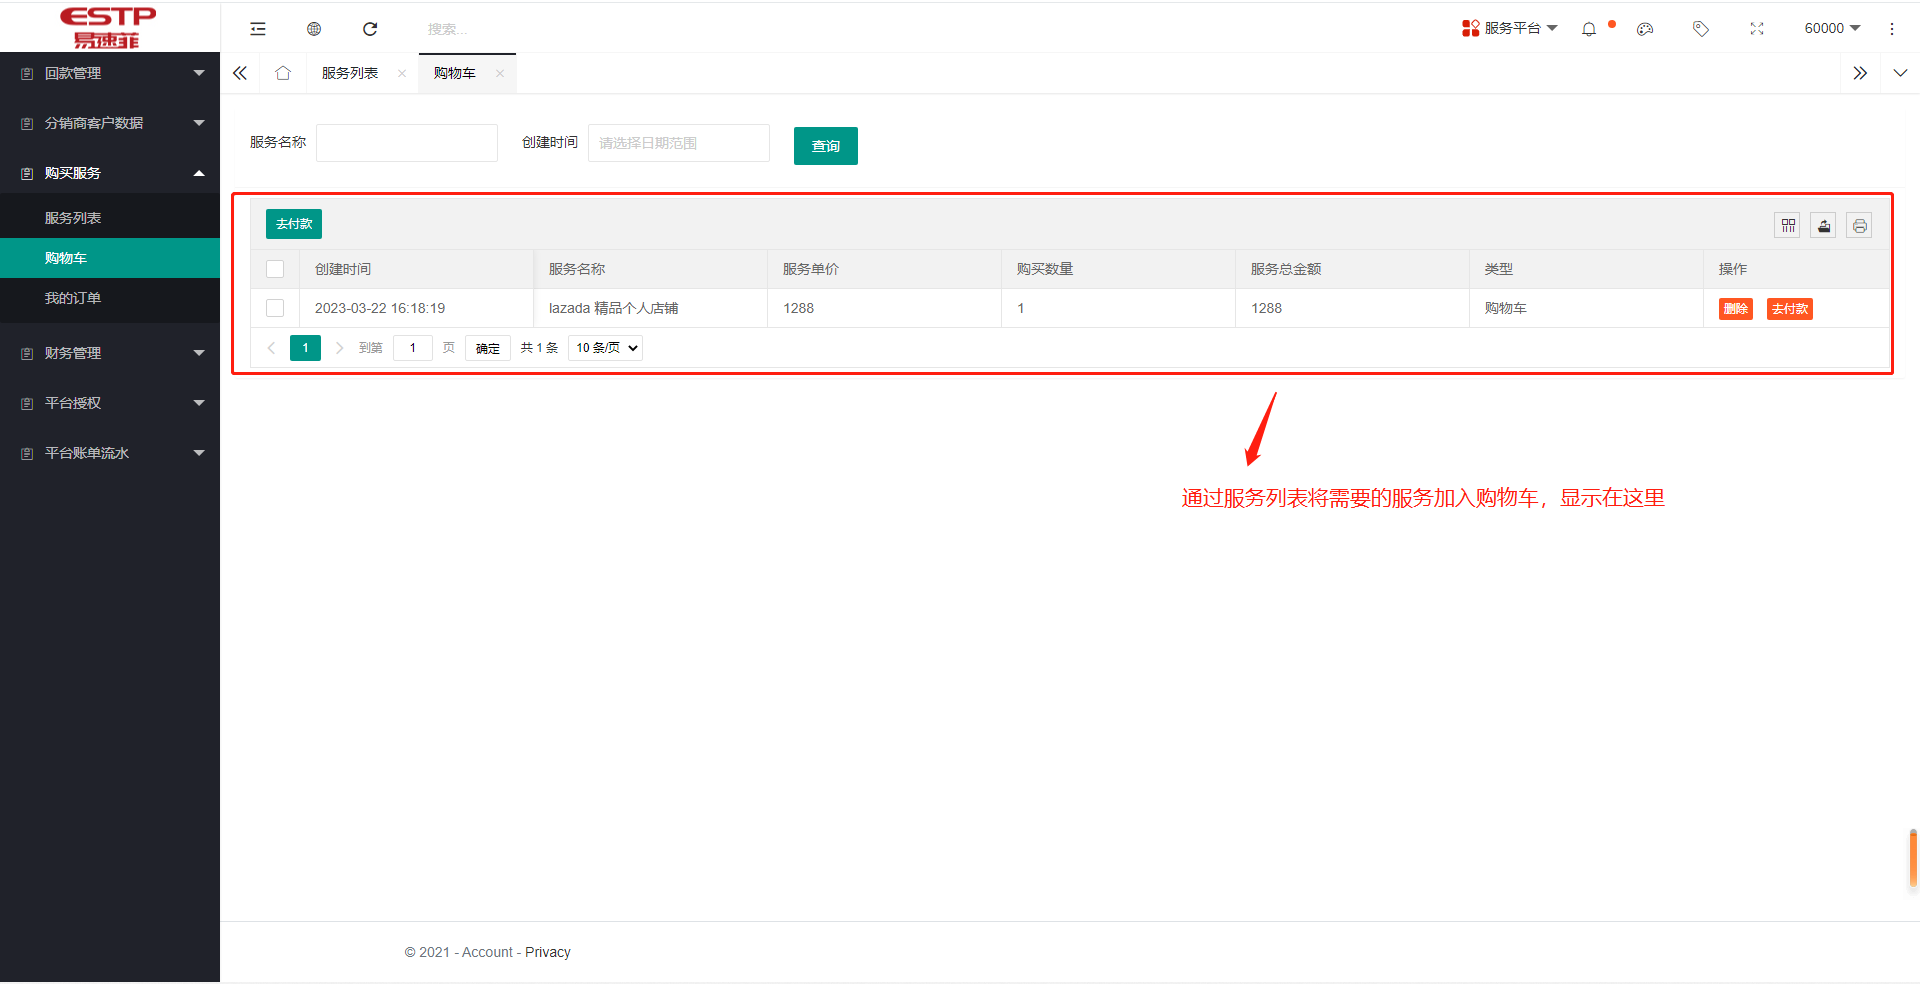Click the refresh icon in top bar
The width and height of the screenshot is (1920, 984).
[370, 29]
